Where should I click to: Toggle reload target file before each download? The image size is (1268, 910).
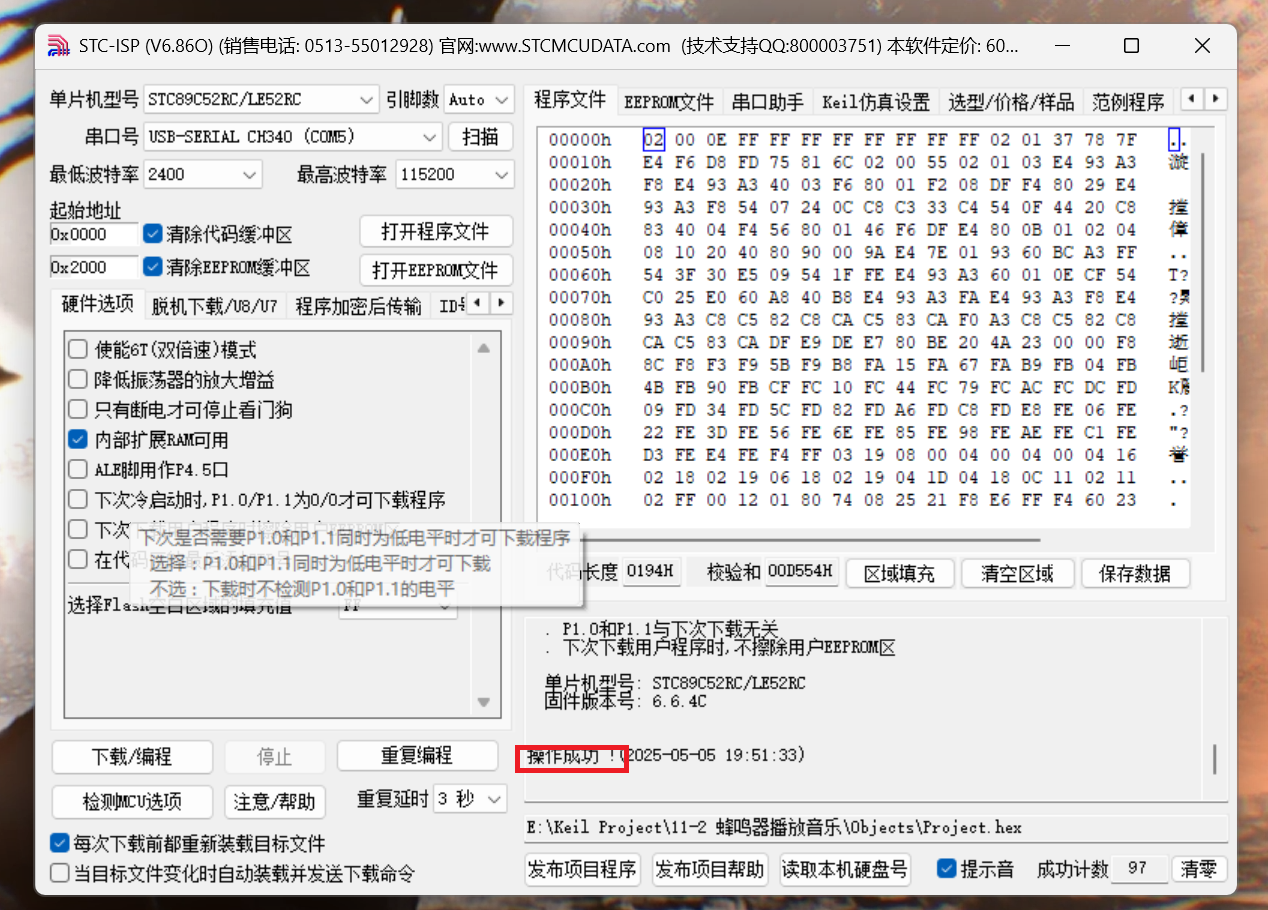[x=60, y=844]
